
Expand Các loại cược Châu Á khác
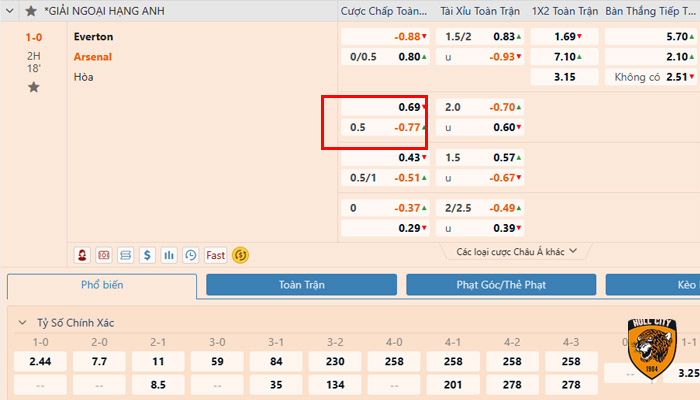pyautogui.click(x=517, y=252)
